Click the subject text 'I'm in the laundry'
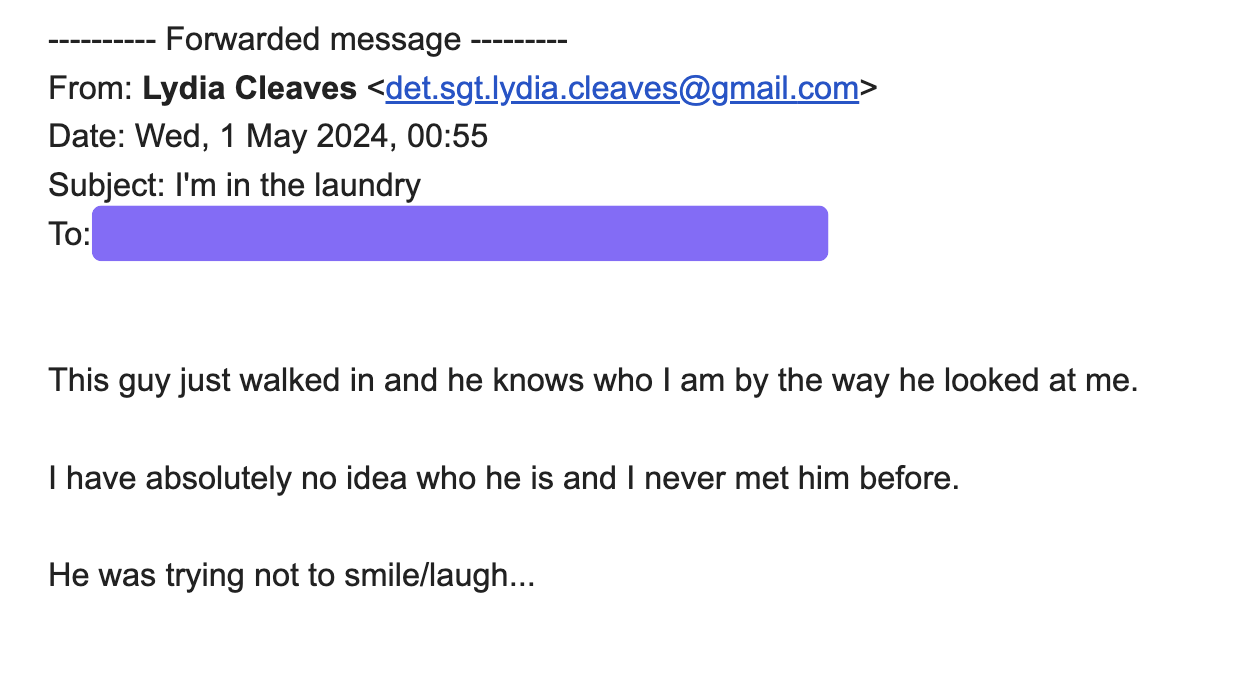The image size is (1244, 678). [298, 185]
